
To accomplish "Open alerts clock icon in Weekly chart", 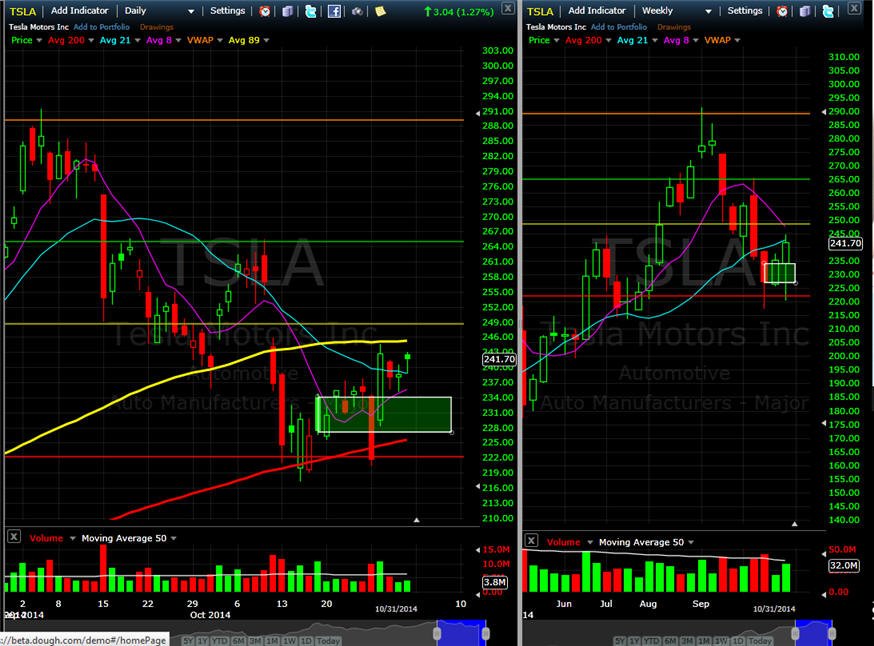I will [782, 11].
